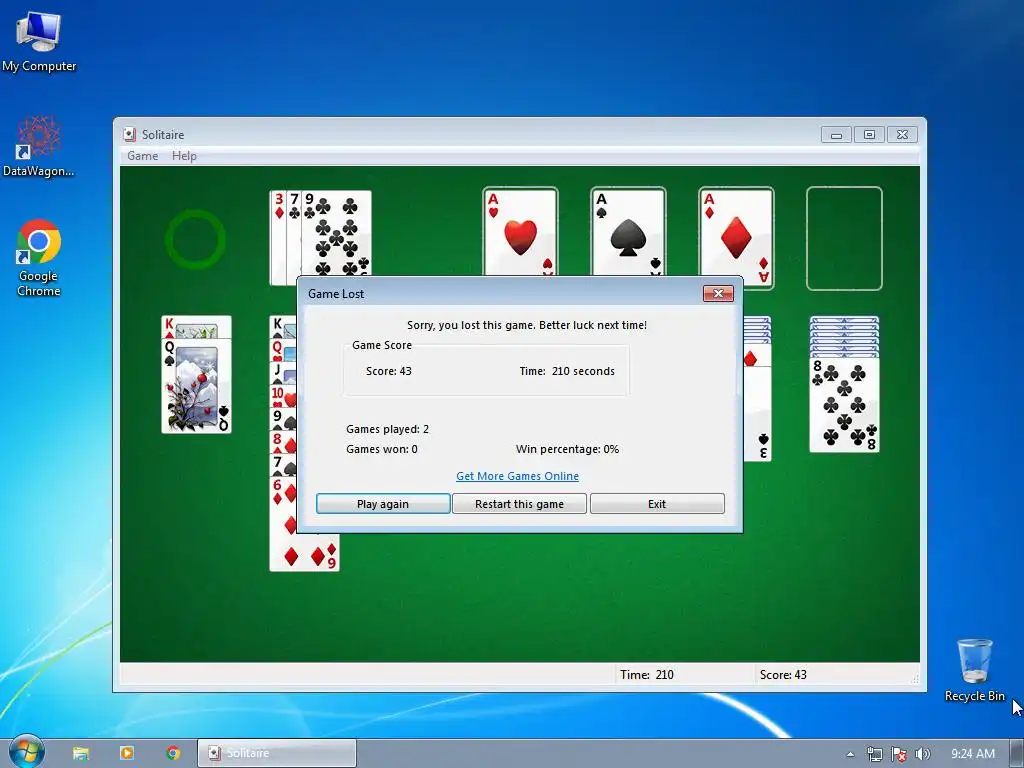The image size is (1024, 768).
Task: Click the Ace of diamonds foundation
Action: 736,238
